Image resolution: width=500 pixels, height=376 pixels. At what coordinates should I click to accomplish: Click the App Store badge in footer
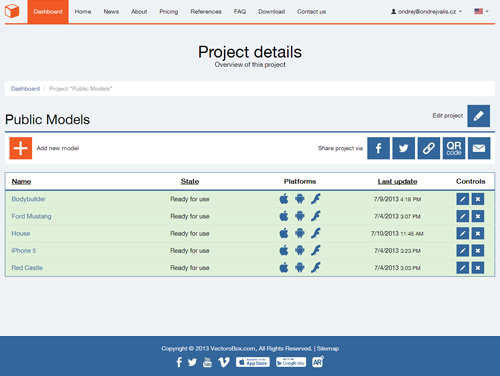253,362
